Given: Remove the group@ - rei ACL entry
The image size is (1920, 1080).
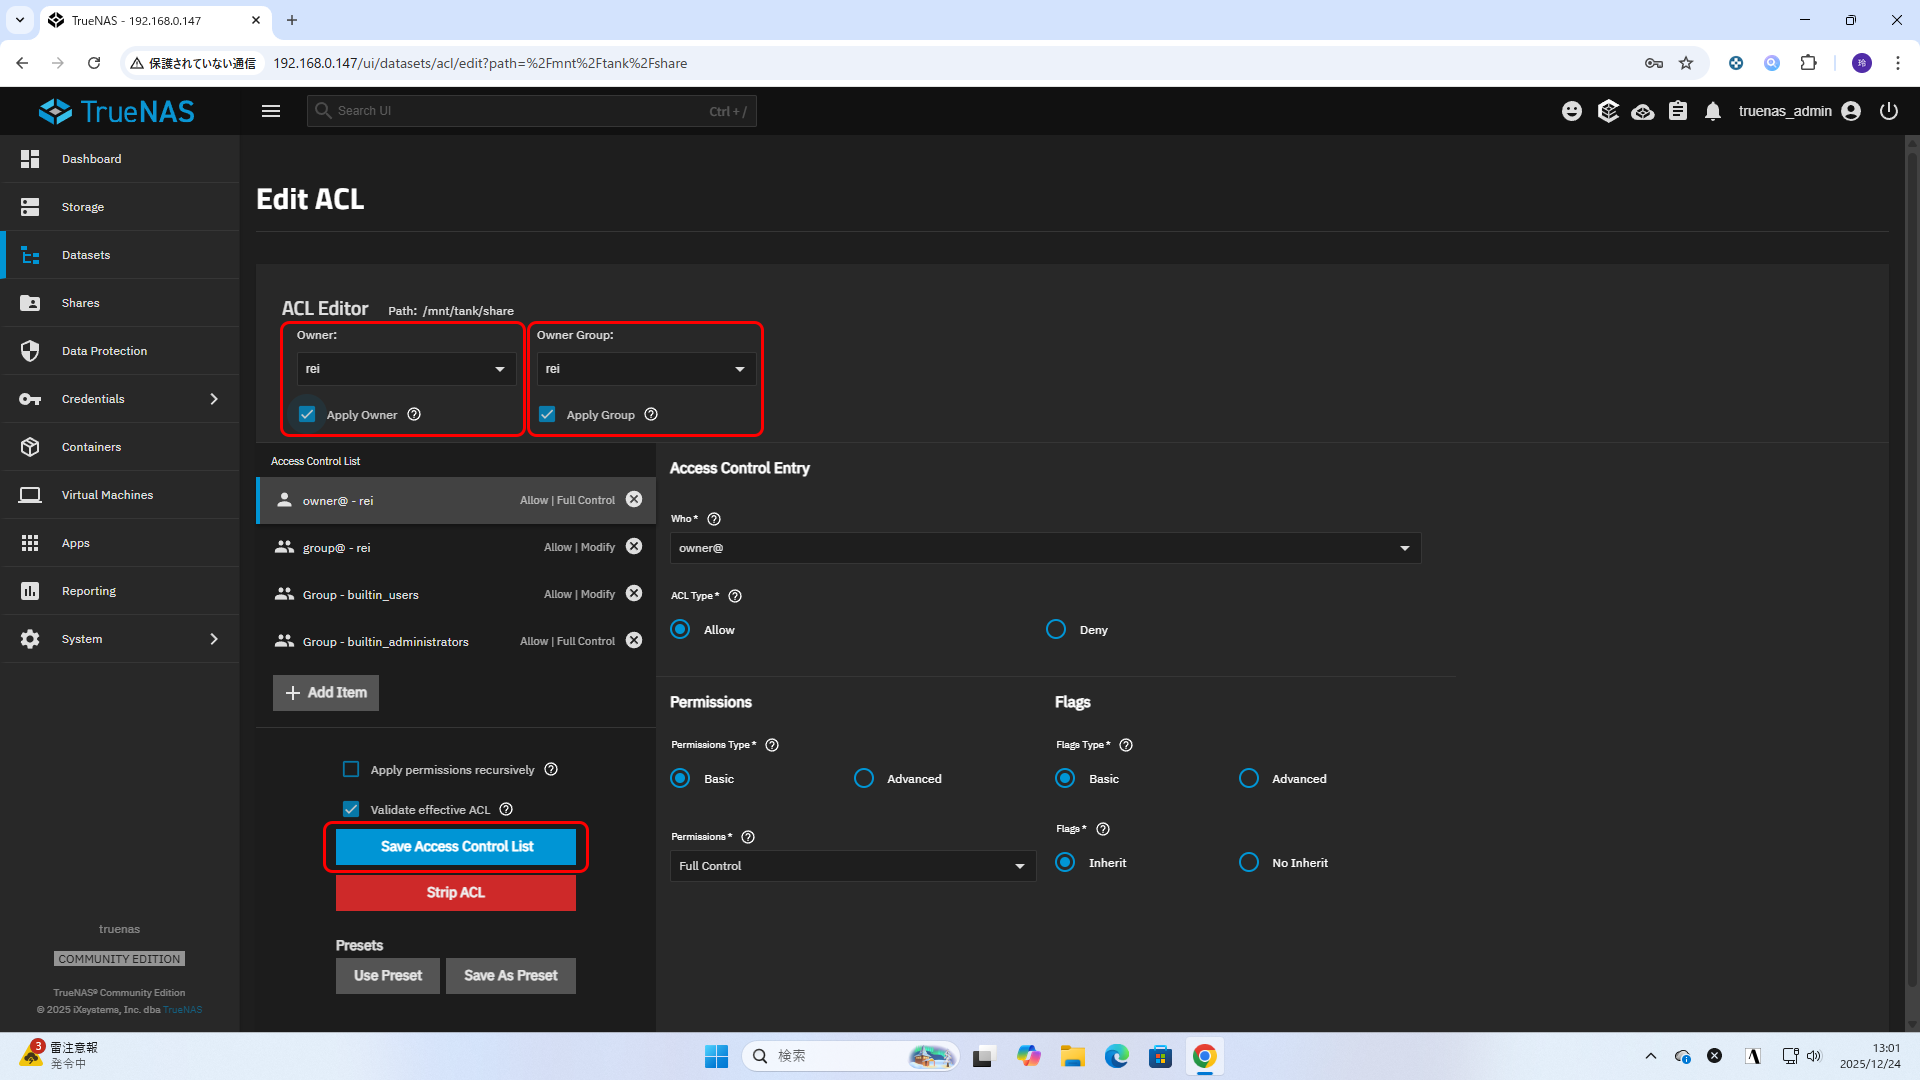Looking at the screenshot, I should (634, 547).
